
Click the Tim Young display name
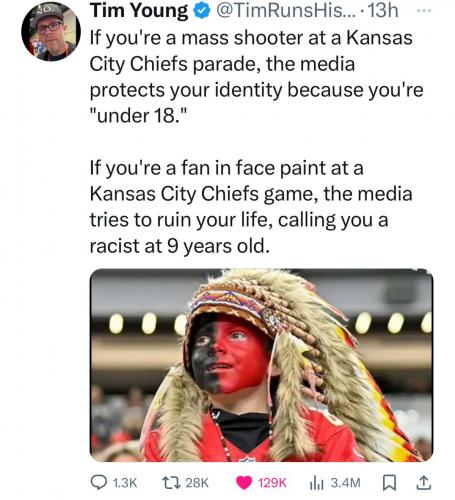(x=139, y=10)
